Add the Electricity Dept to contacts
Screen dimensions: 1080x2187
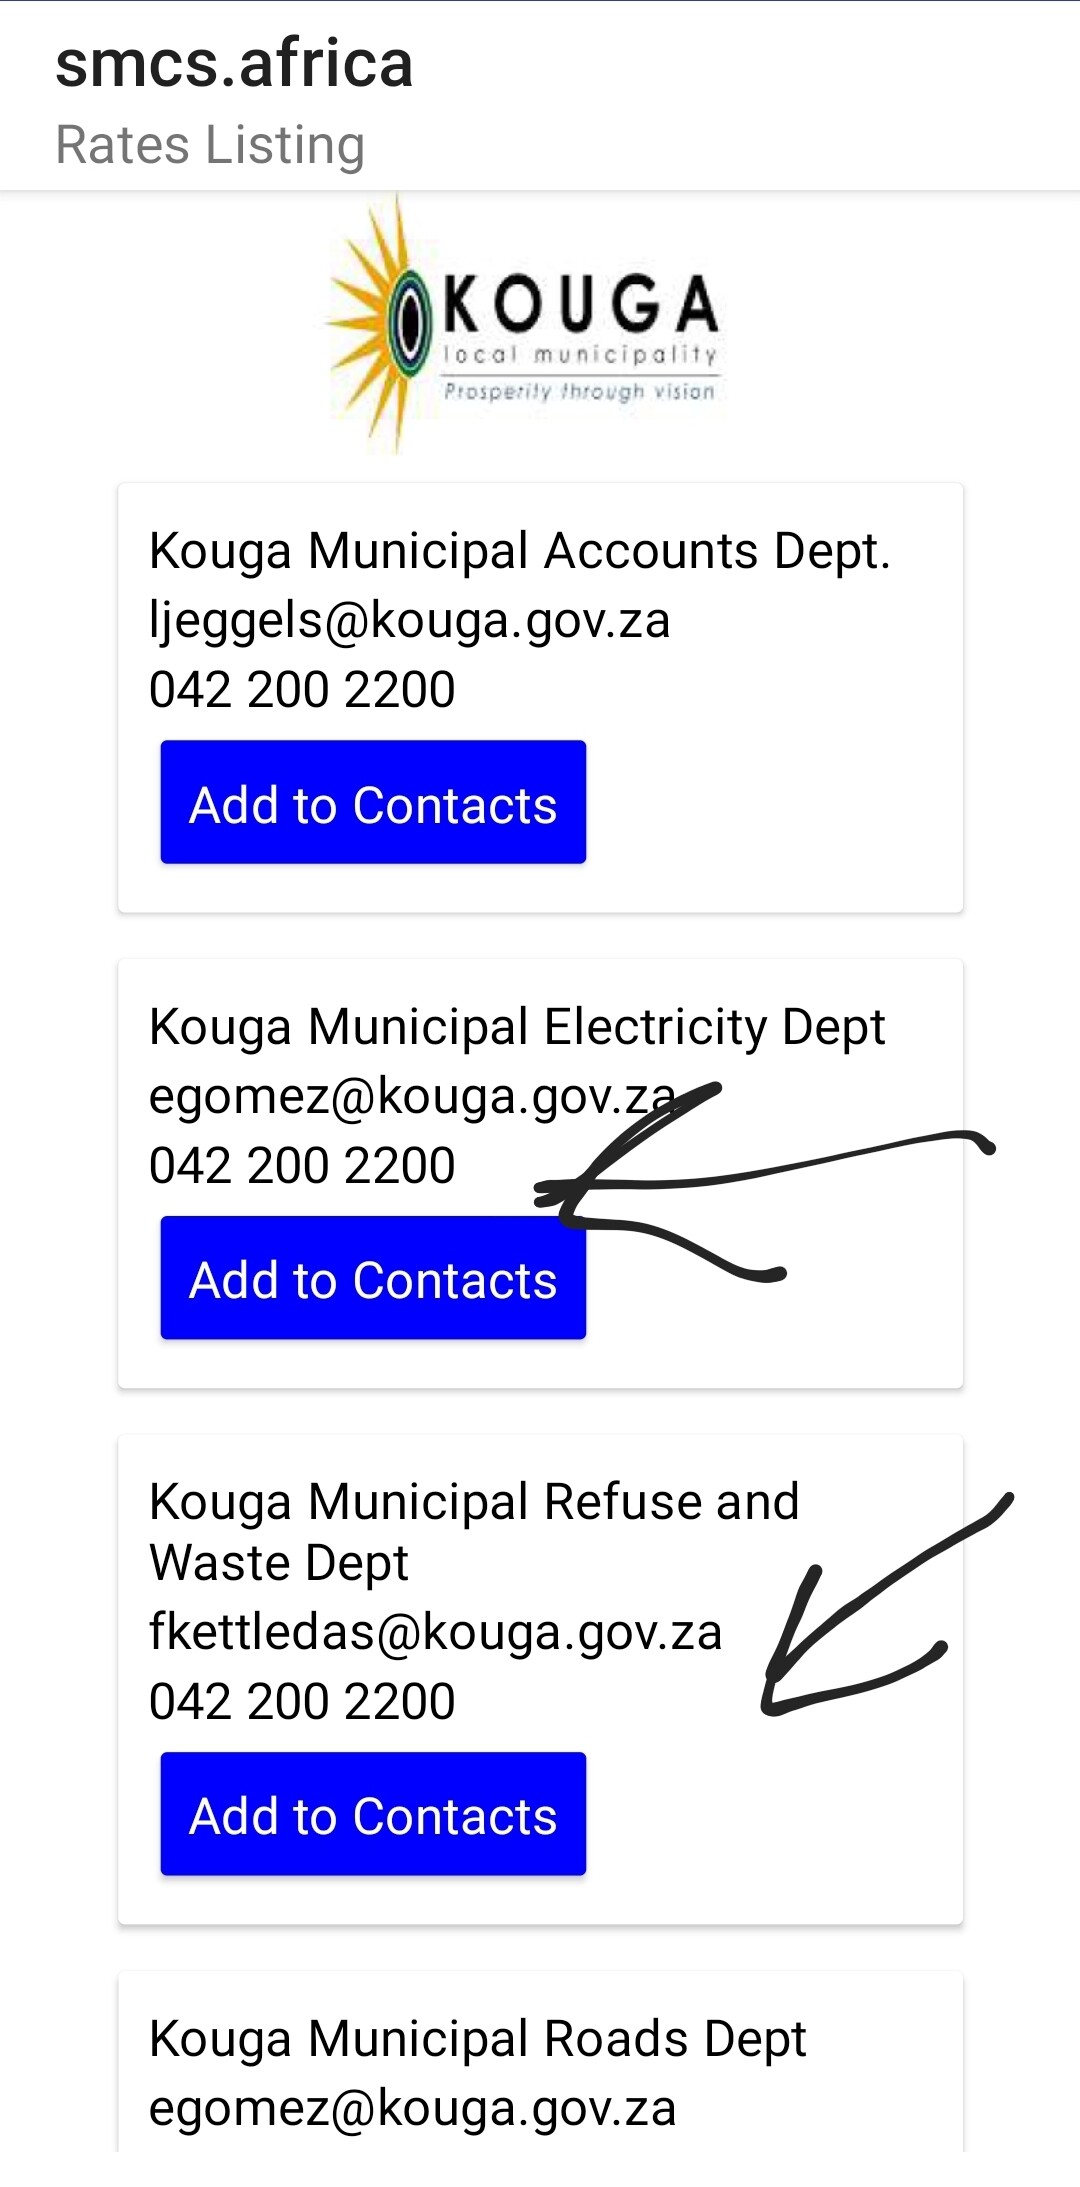(373, 1279)
